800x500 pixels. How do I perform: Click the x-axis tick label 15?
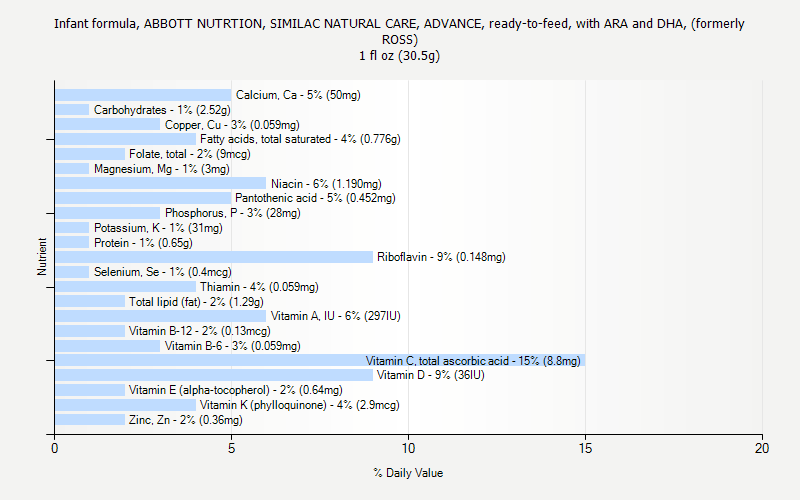[x=585, y=448]
